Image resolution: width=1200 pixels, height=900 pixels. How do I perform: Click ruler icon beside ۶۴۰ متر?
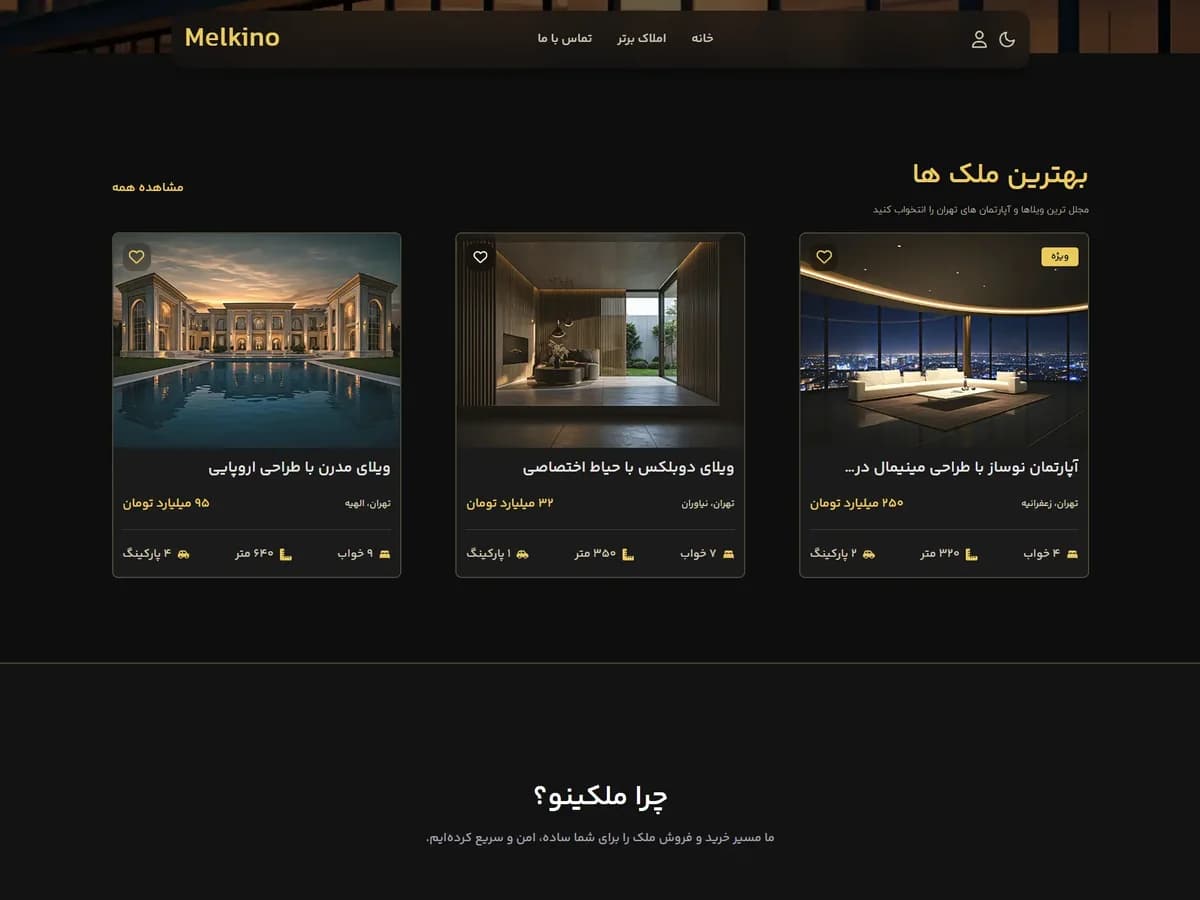pos(285,554)
